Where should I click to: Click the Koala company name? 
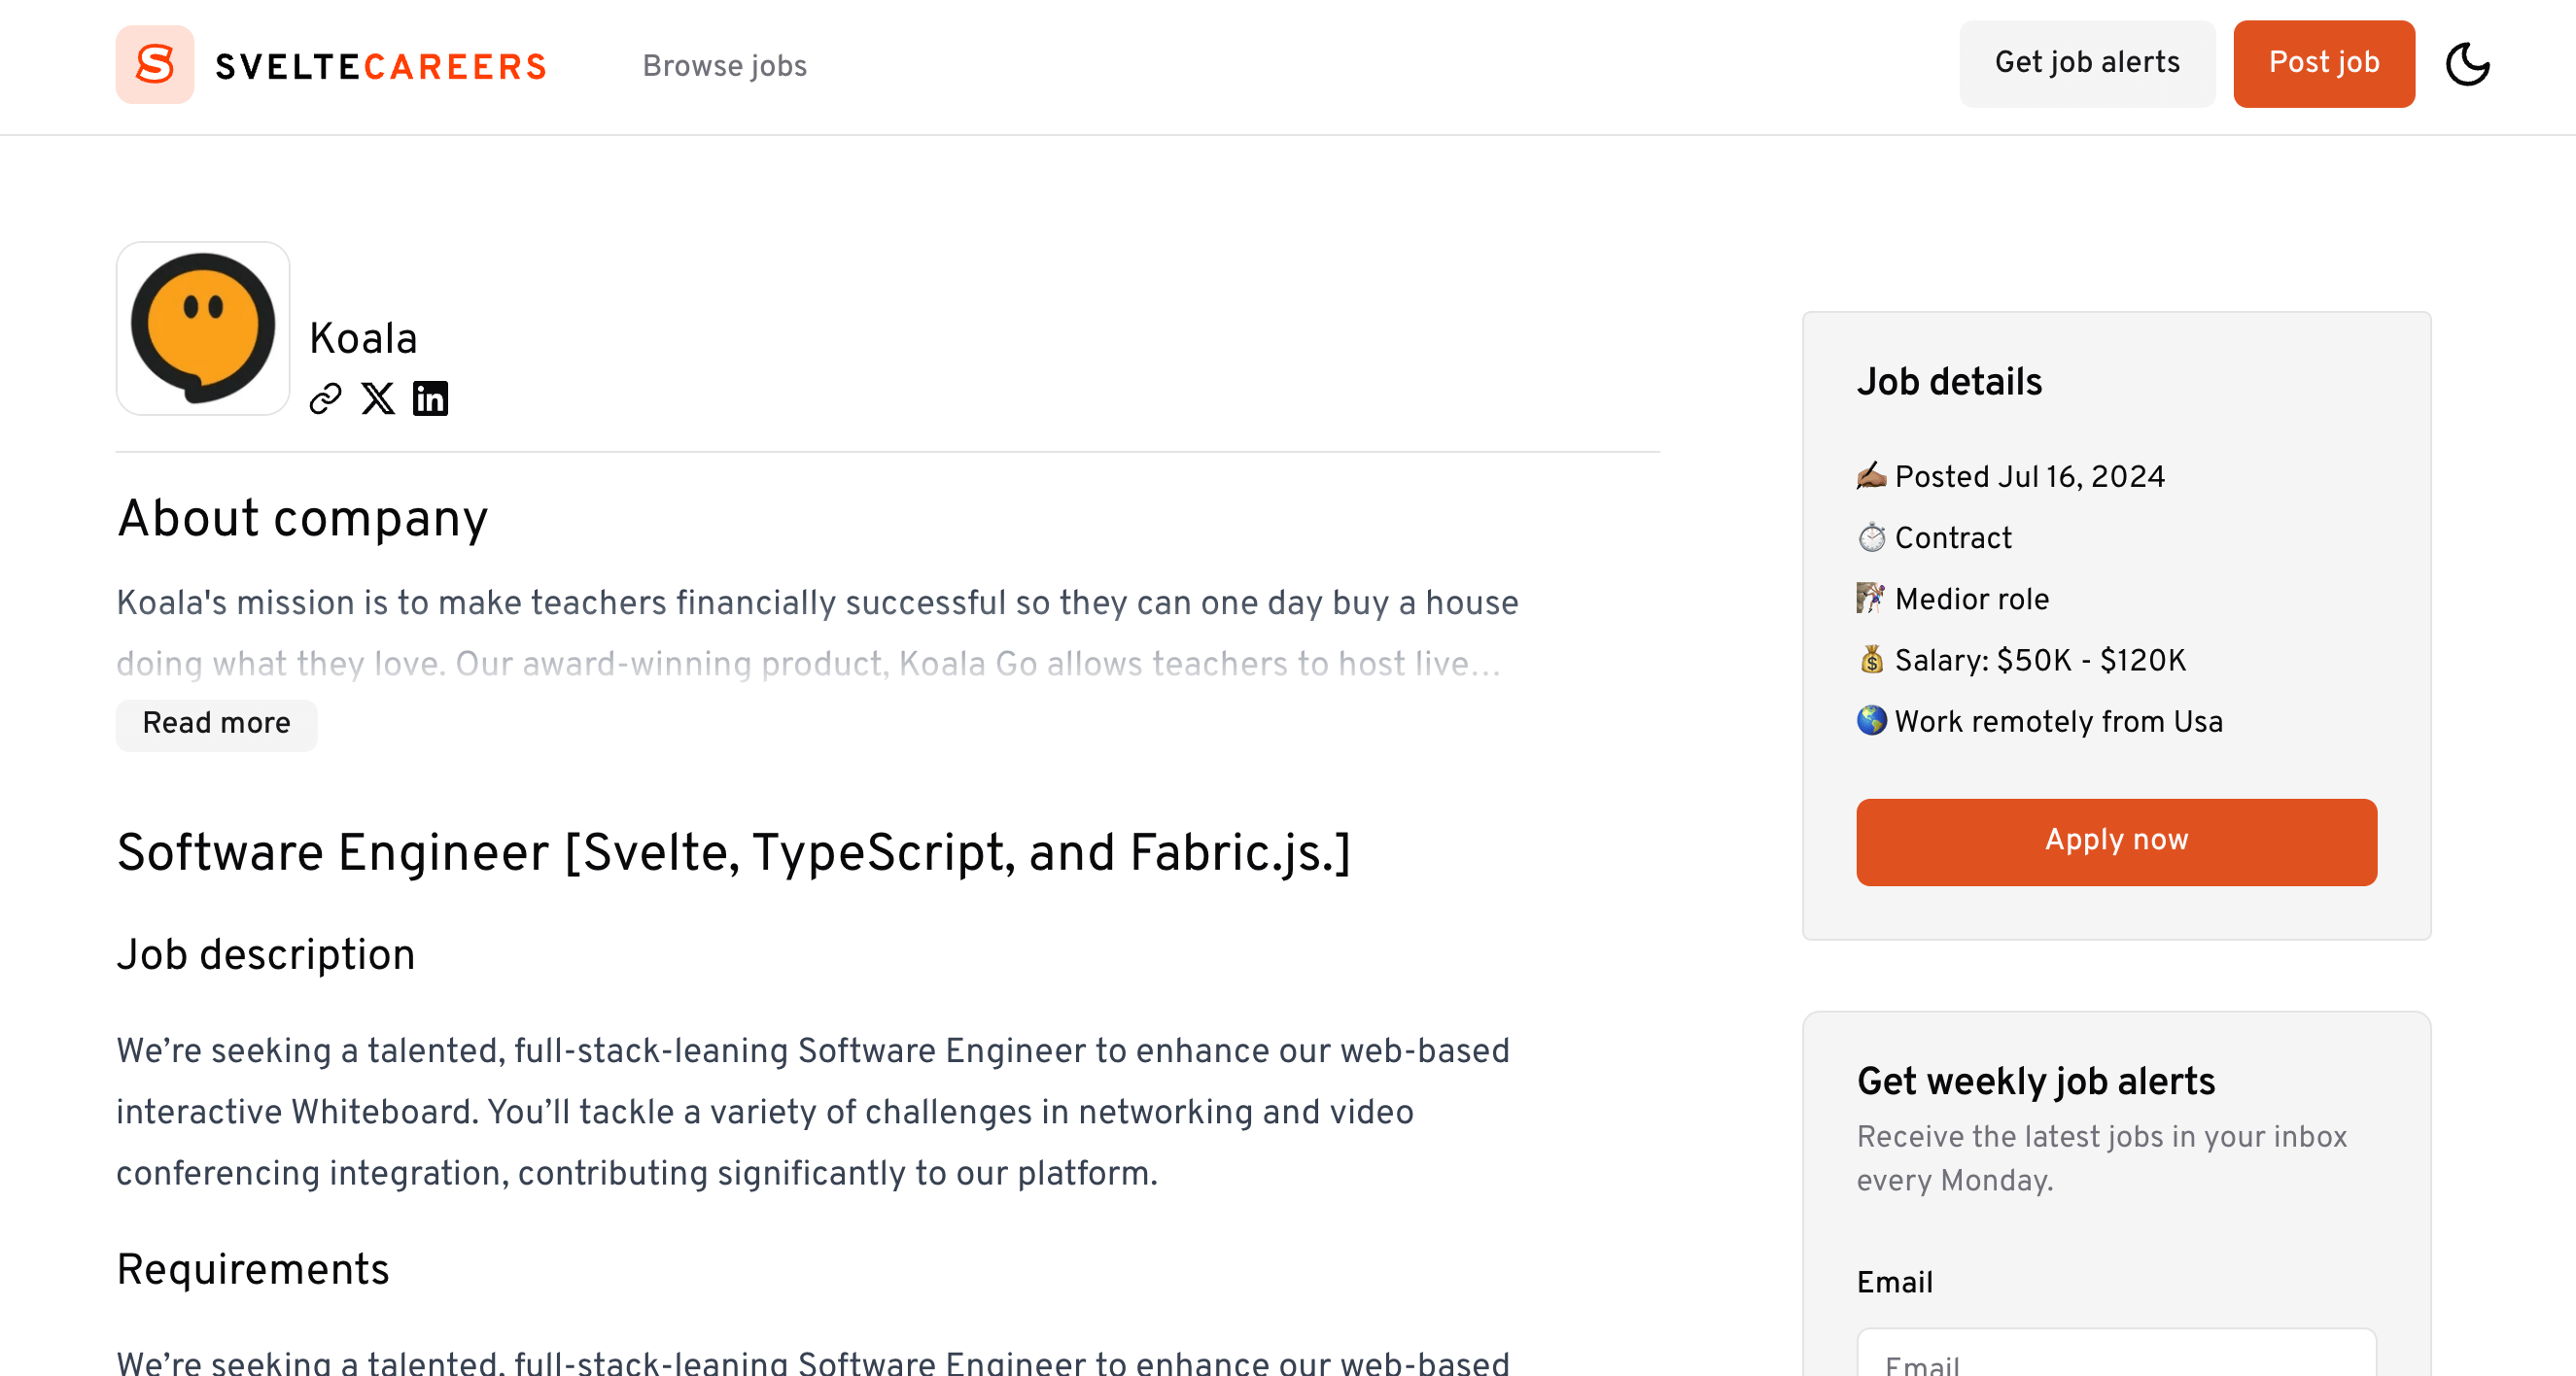point(364,339)
